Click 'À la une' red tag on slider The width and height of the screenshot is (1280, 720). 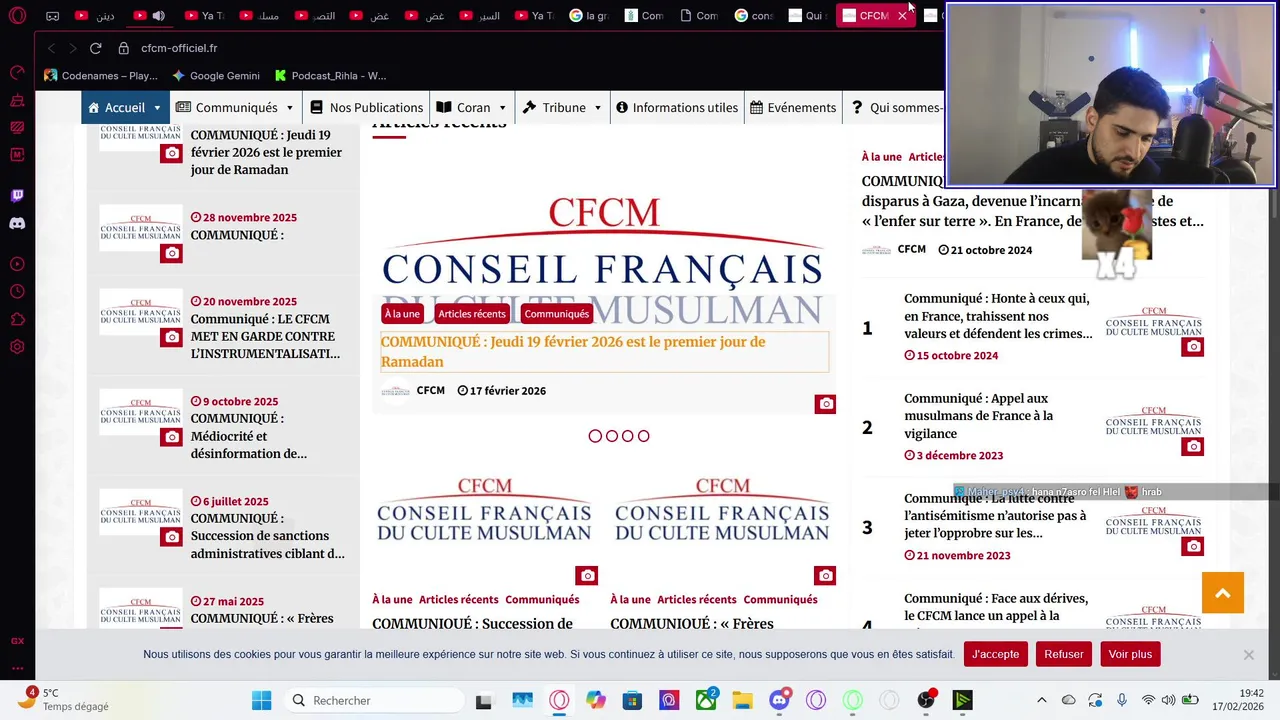[x=402, y=314]
